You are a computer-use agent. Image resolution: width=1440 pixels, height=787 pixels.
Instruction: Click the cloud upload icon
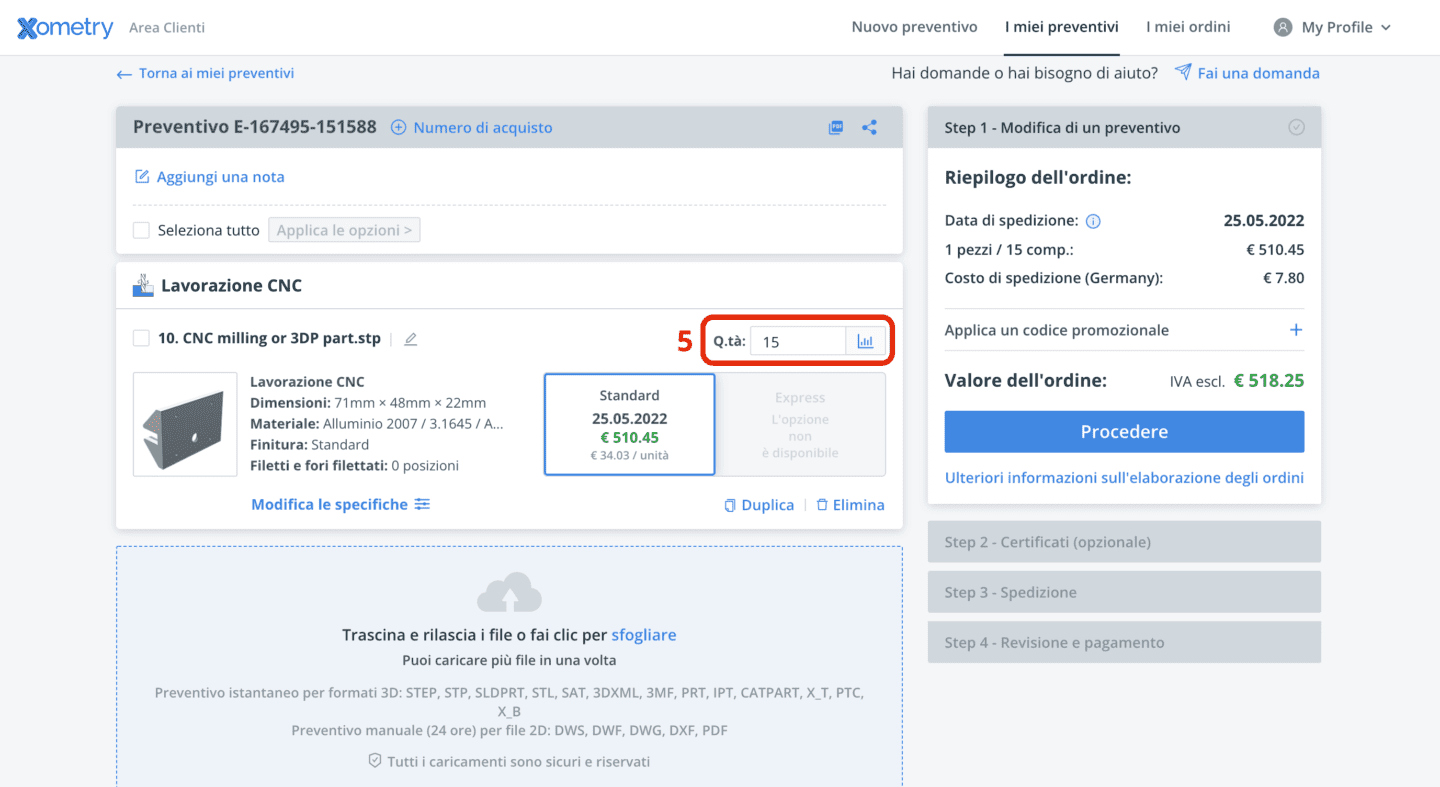pyautogui.click(x=509, y=593)
